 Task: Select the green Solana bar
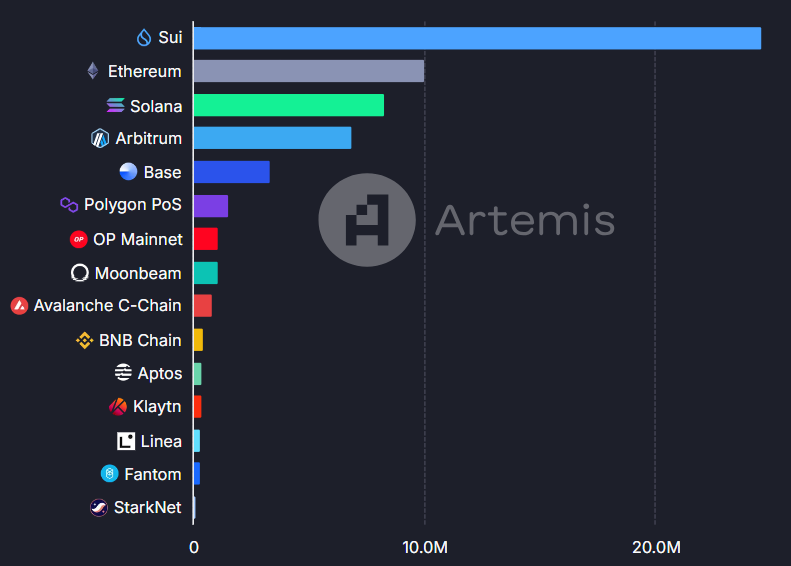click(x=289, y=105)
